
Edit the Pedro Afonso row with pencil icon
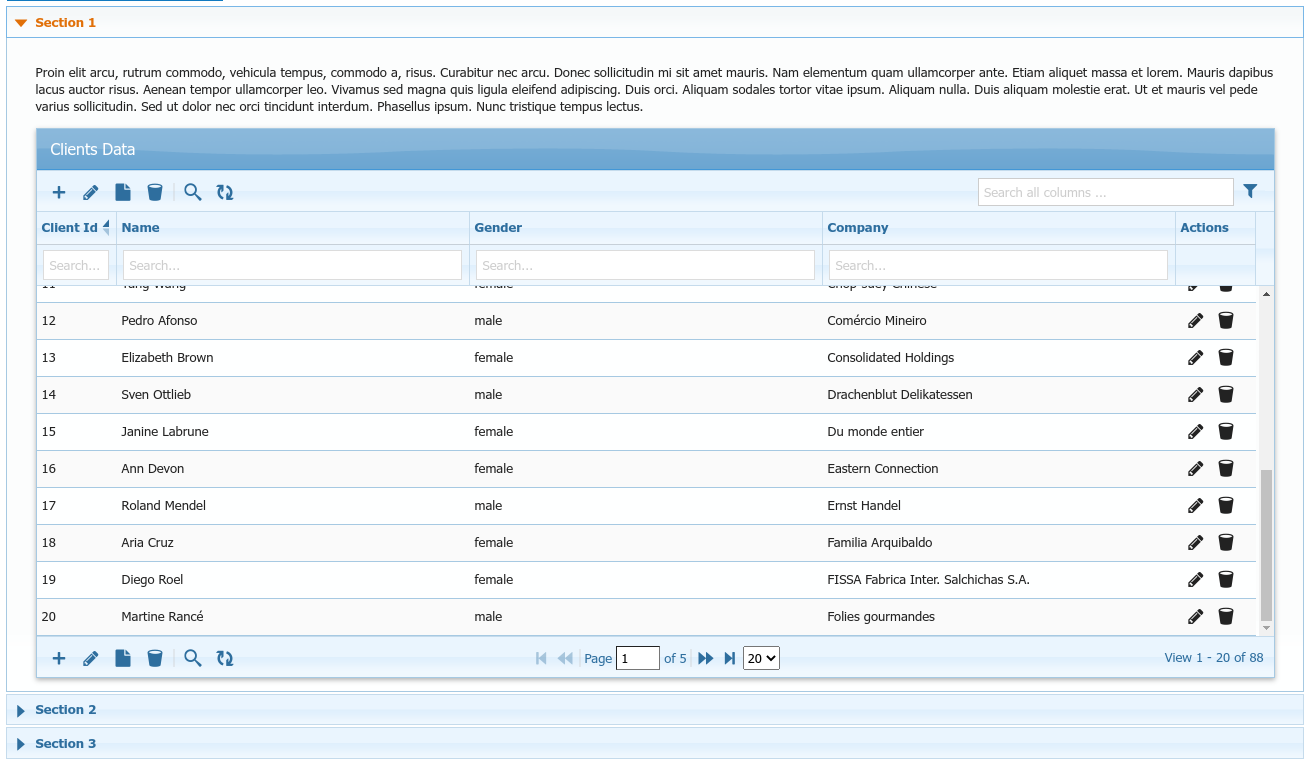tap(1195, 321)
